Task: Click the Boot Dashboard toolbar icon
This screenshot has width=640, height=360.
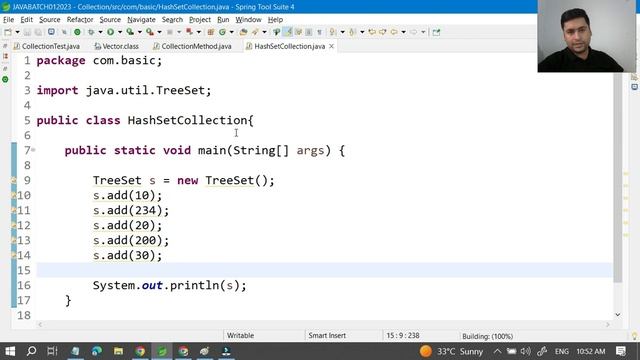Action: coord(51,32)
